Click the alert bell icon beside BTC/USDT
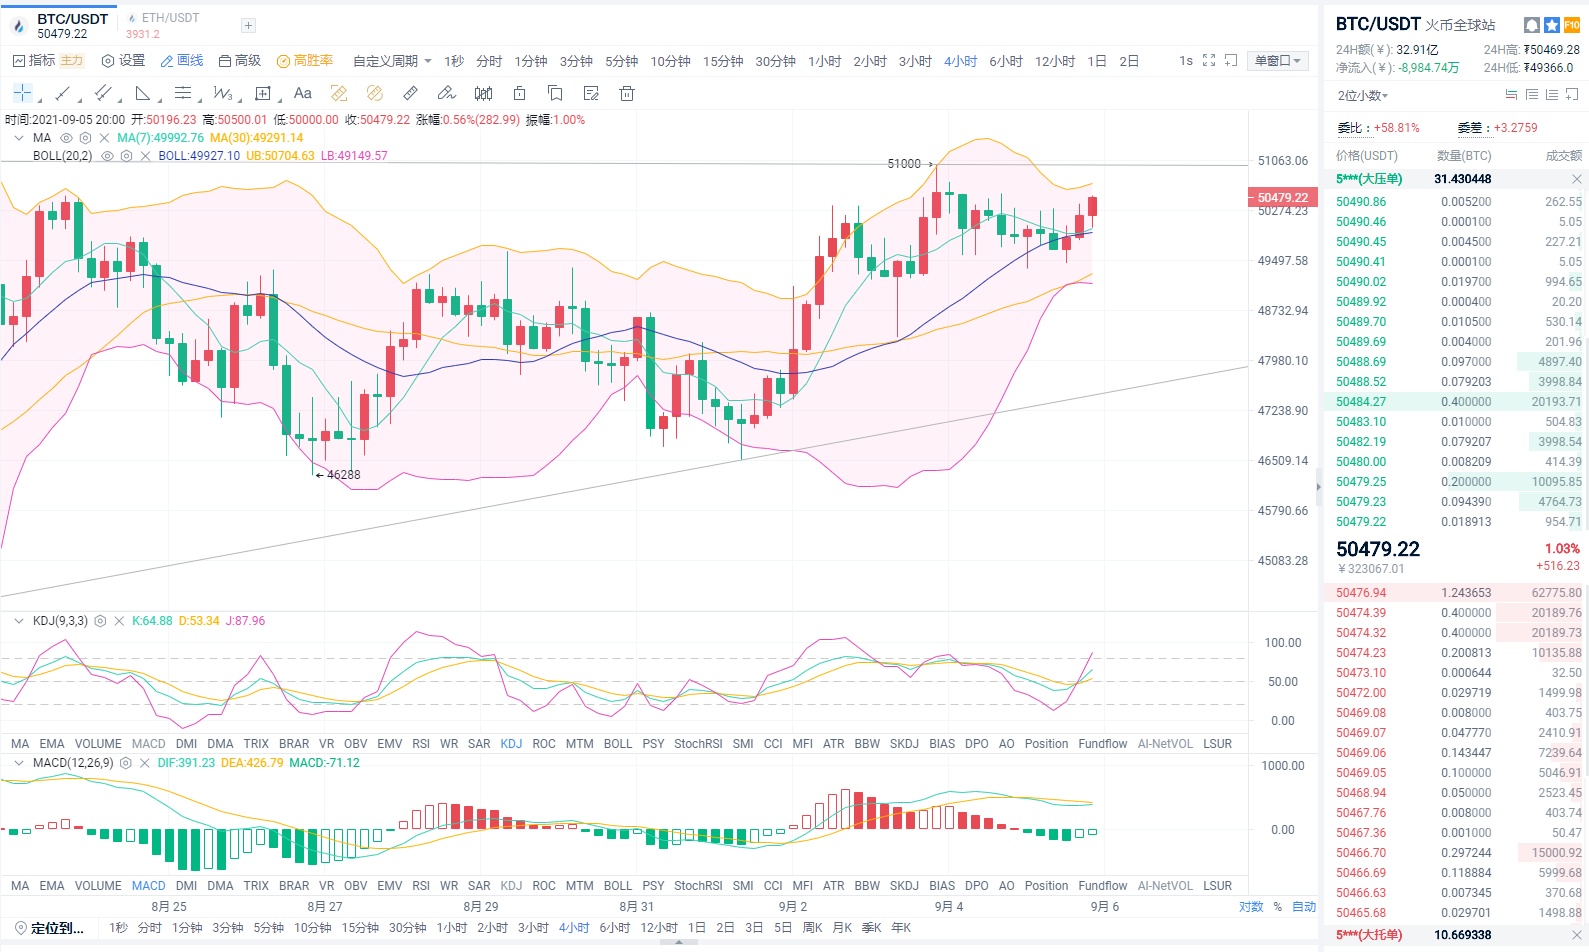The width and height of the screenshot is (1589, 952). [1531, 25]
